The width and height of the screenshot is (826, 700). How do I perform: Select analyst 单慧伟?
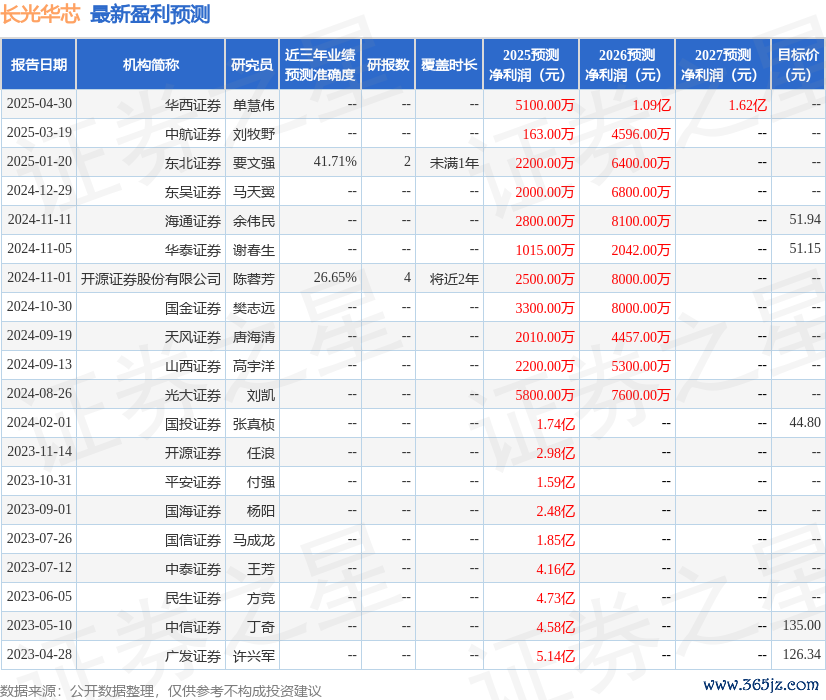coord(254,105)
